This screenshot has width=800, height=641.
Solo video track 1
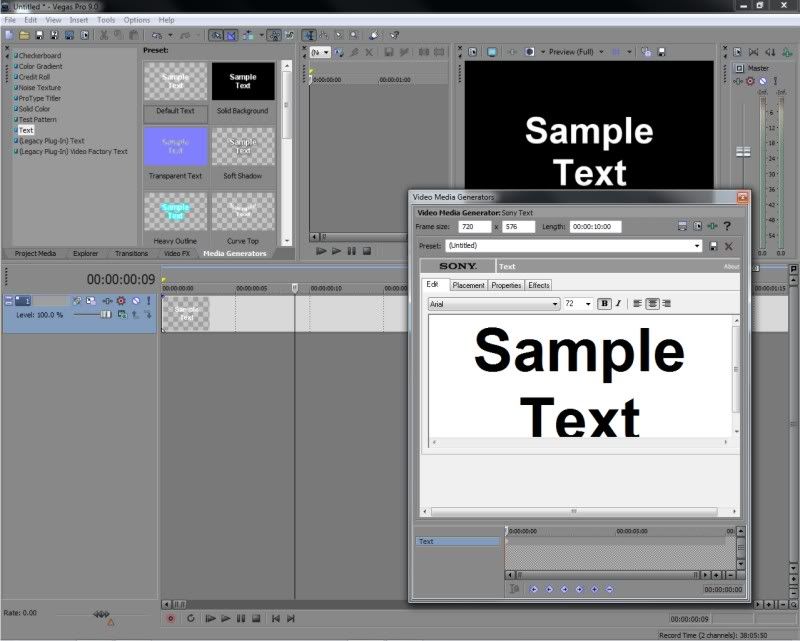click(148, 301)
